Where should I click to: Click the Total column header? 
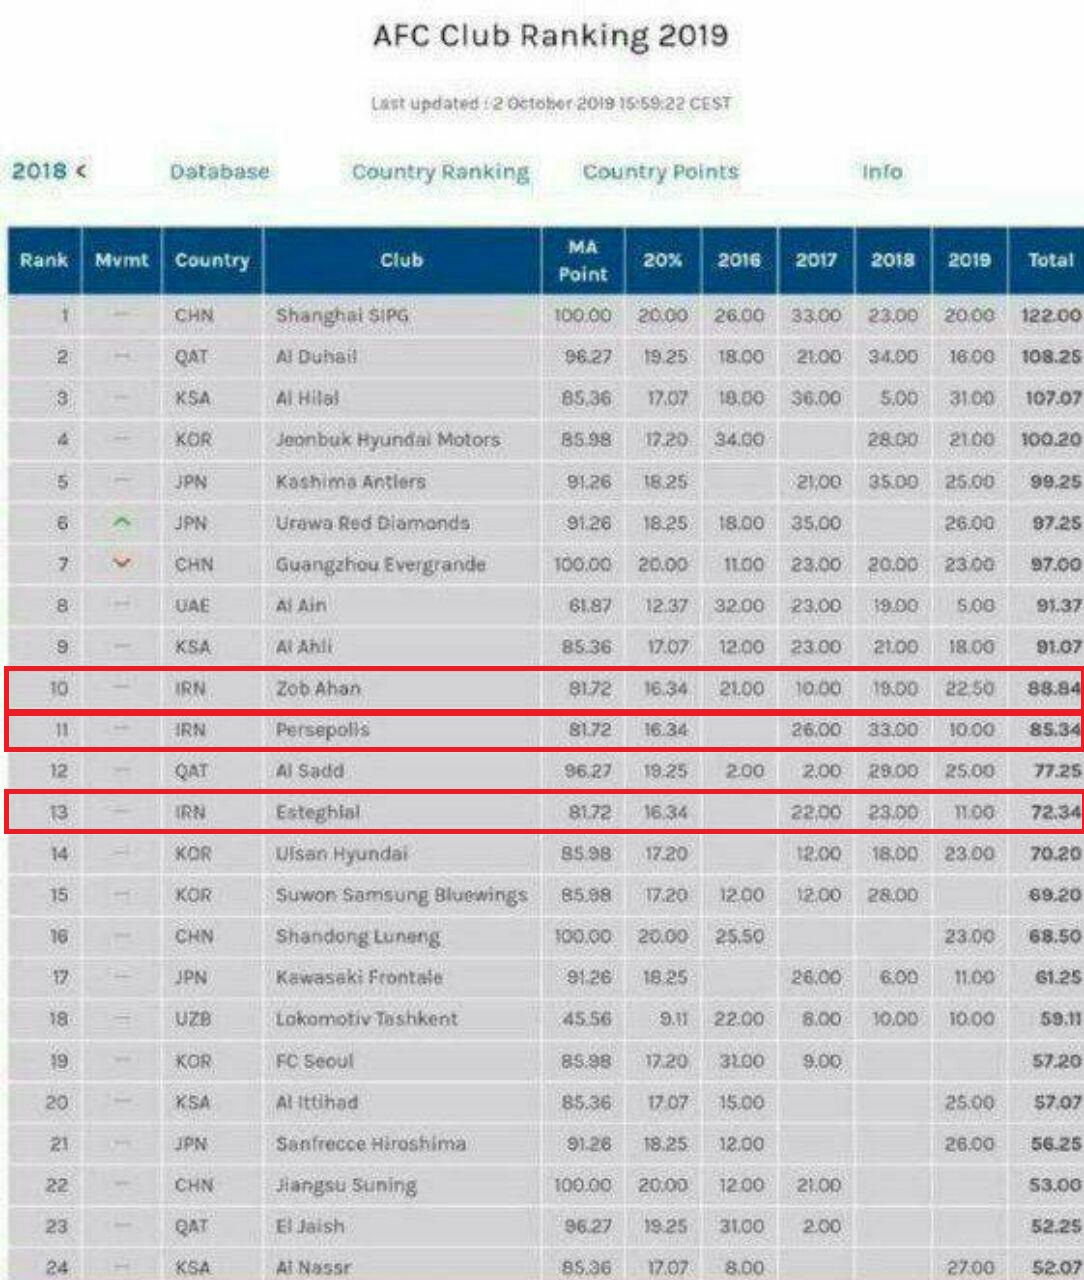click(1049, 260)
